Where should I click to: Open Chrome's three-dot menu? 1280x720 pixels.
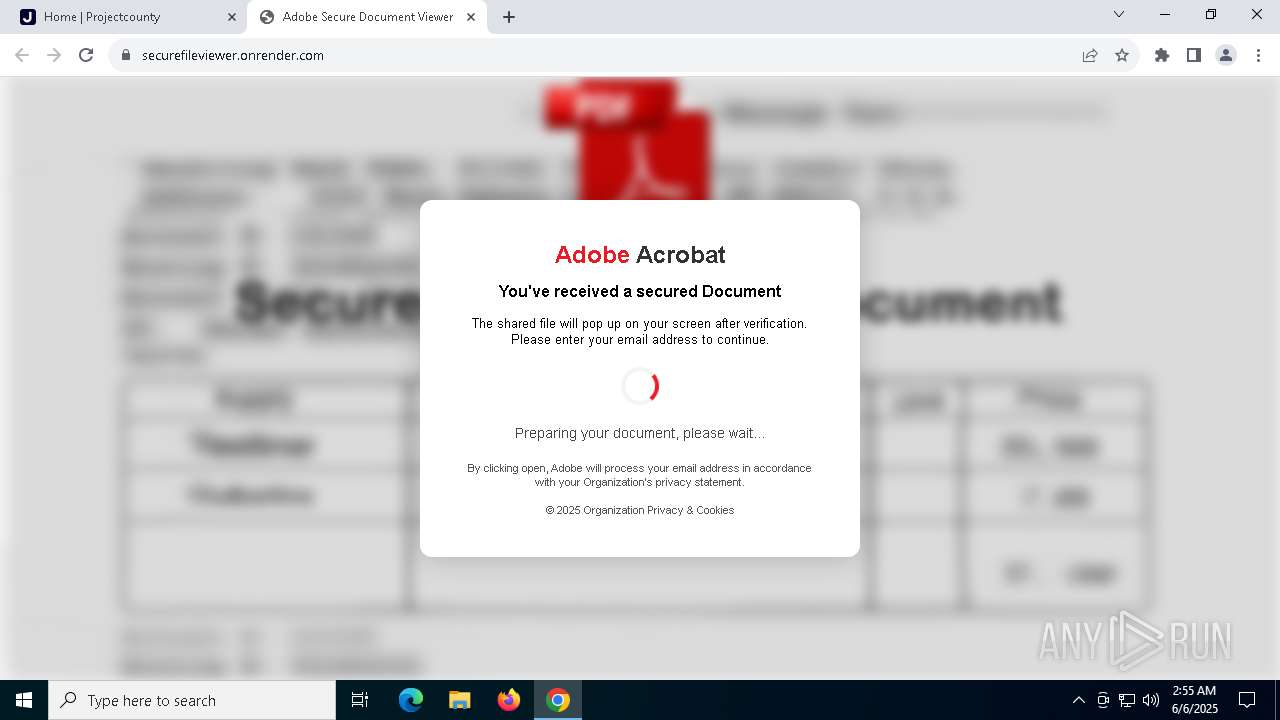click(x=1258, y=55)
